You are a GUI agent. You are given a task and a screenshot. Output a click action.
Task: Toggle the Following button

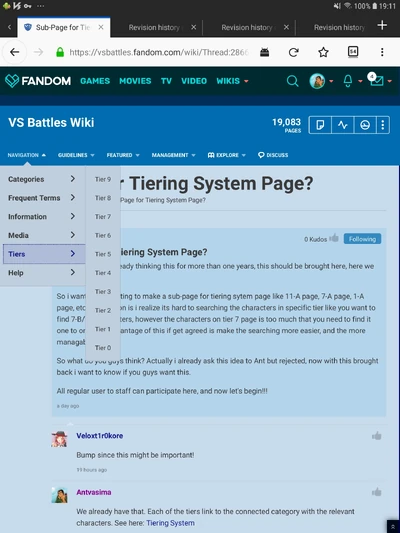pyautogui.click(x=362, y=239)
